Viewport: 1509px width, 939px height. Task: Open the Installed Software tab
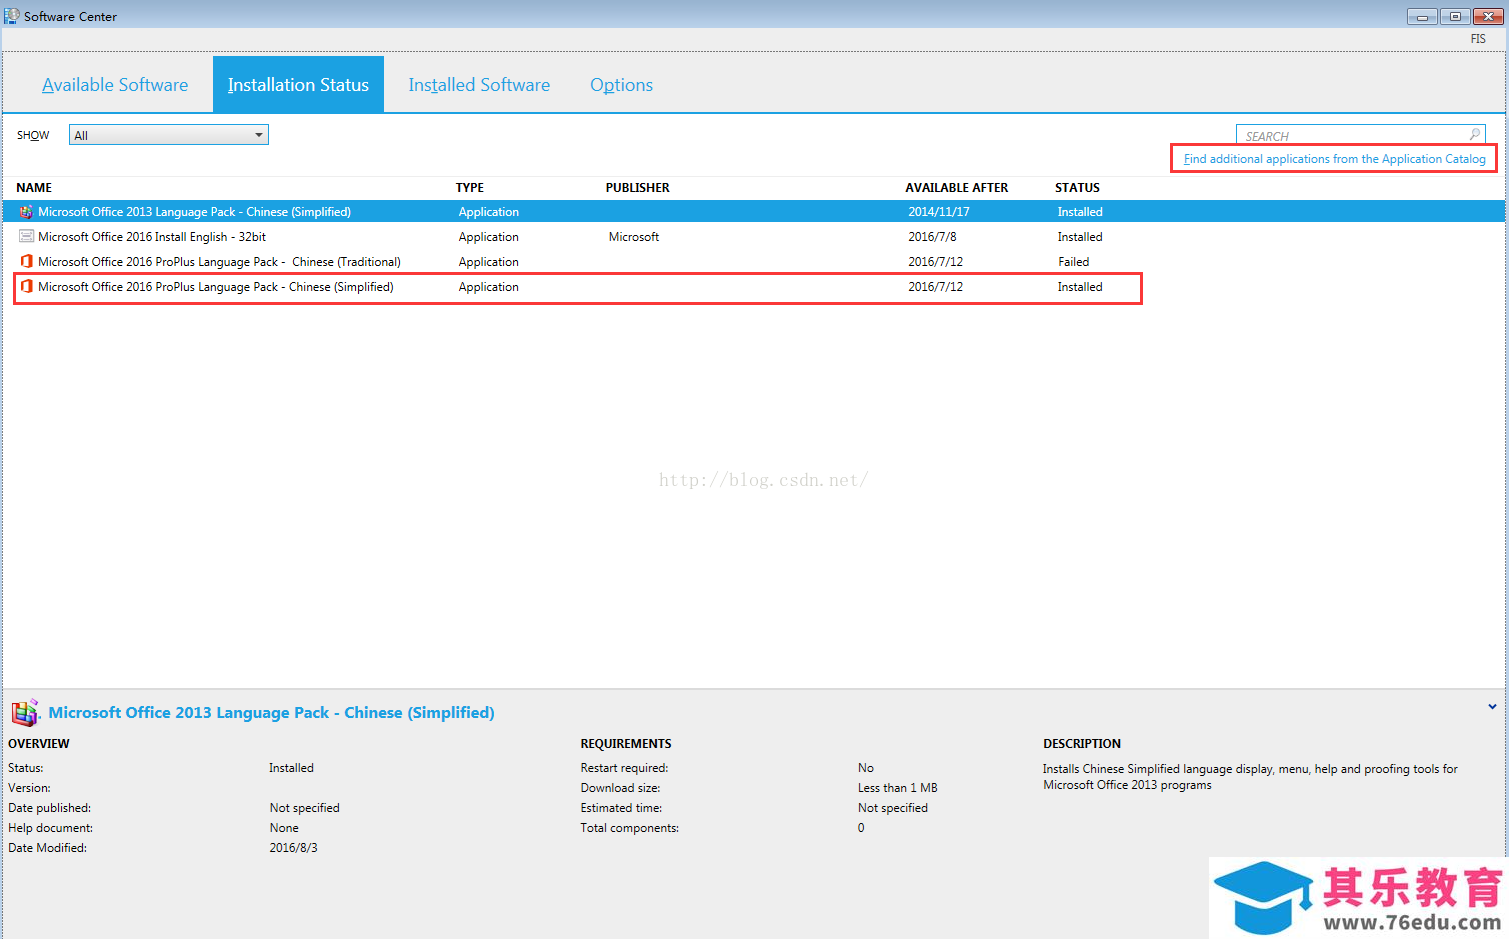[x=479, y=85]
